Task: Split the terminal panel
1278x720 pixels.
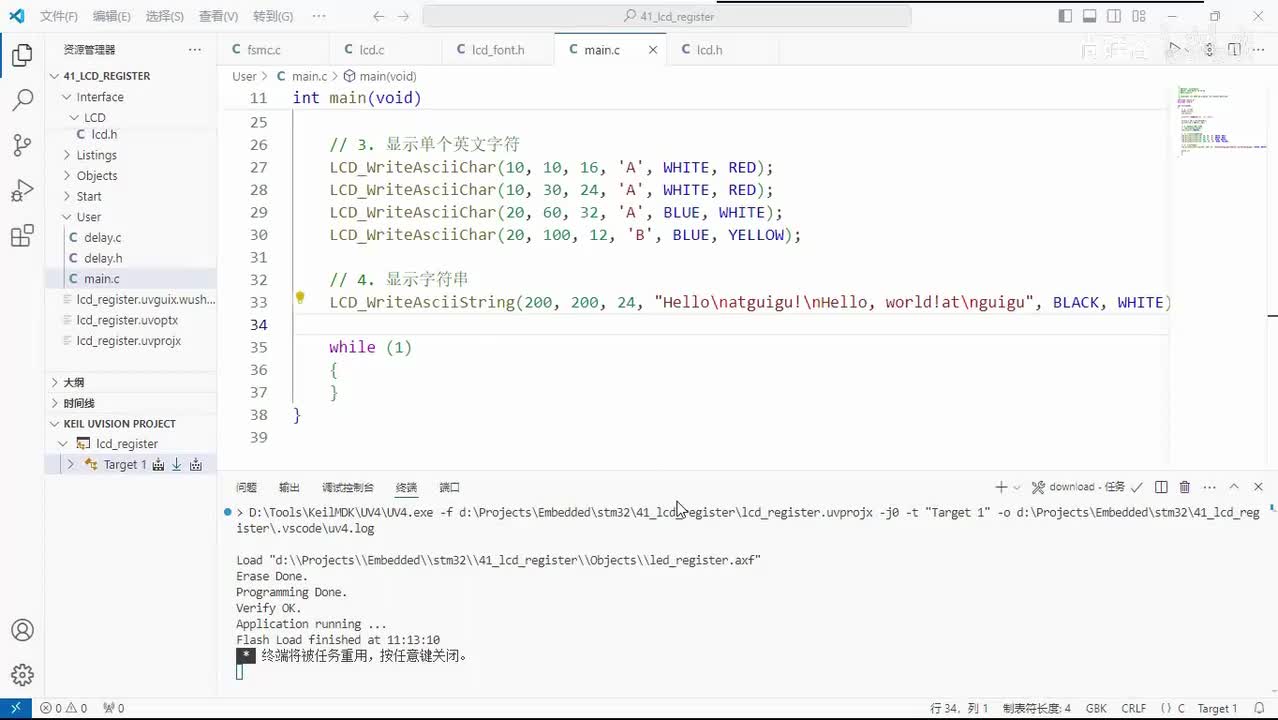Action: (x=1161, y=487)
